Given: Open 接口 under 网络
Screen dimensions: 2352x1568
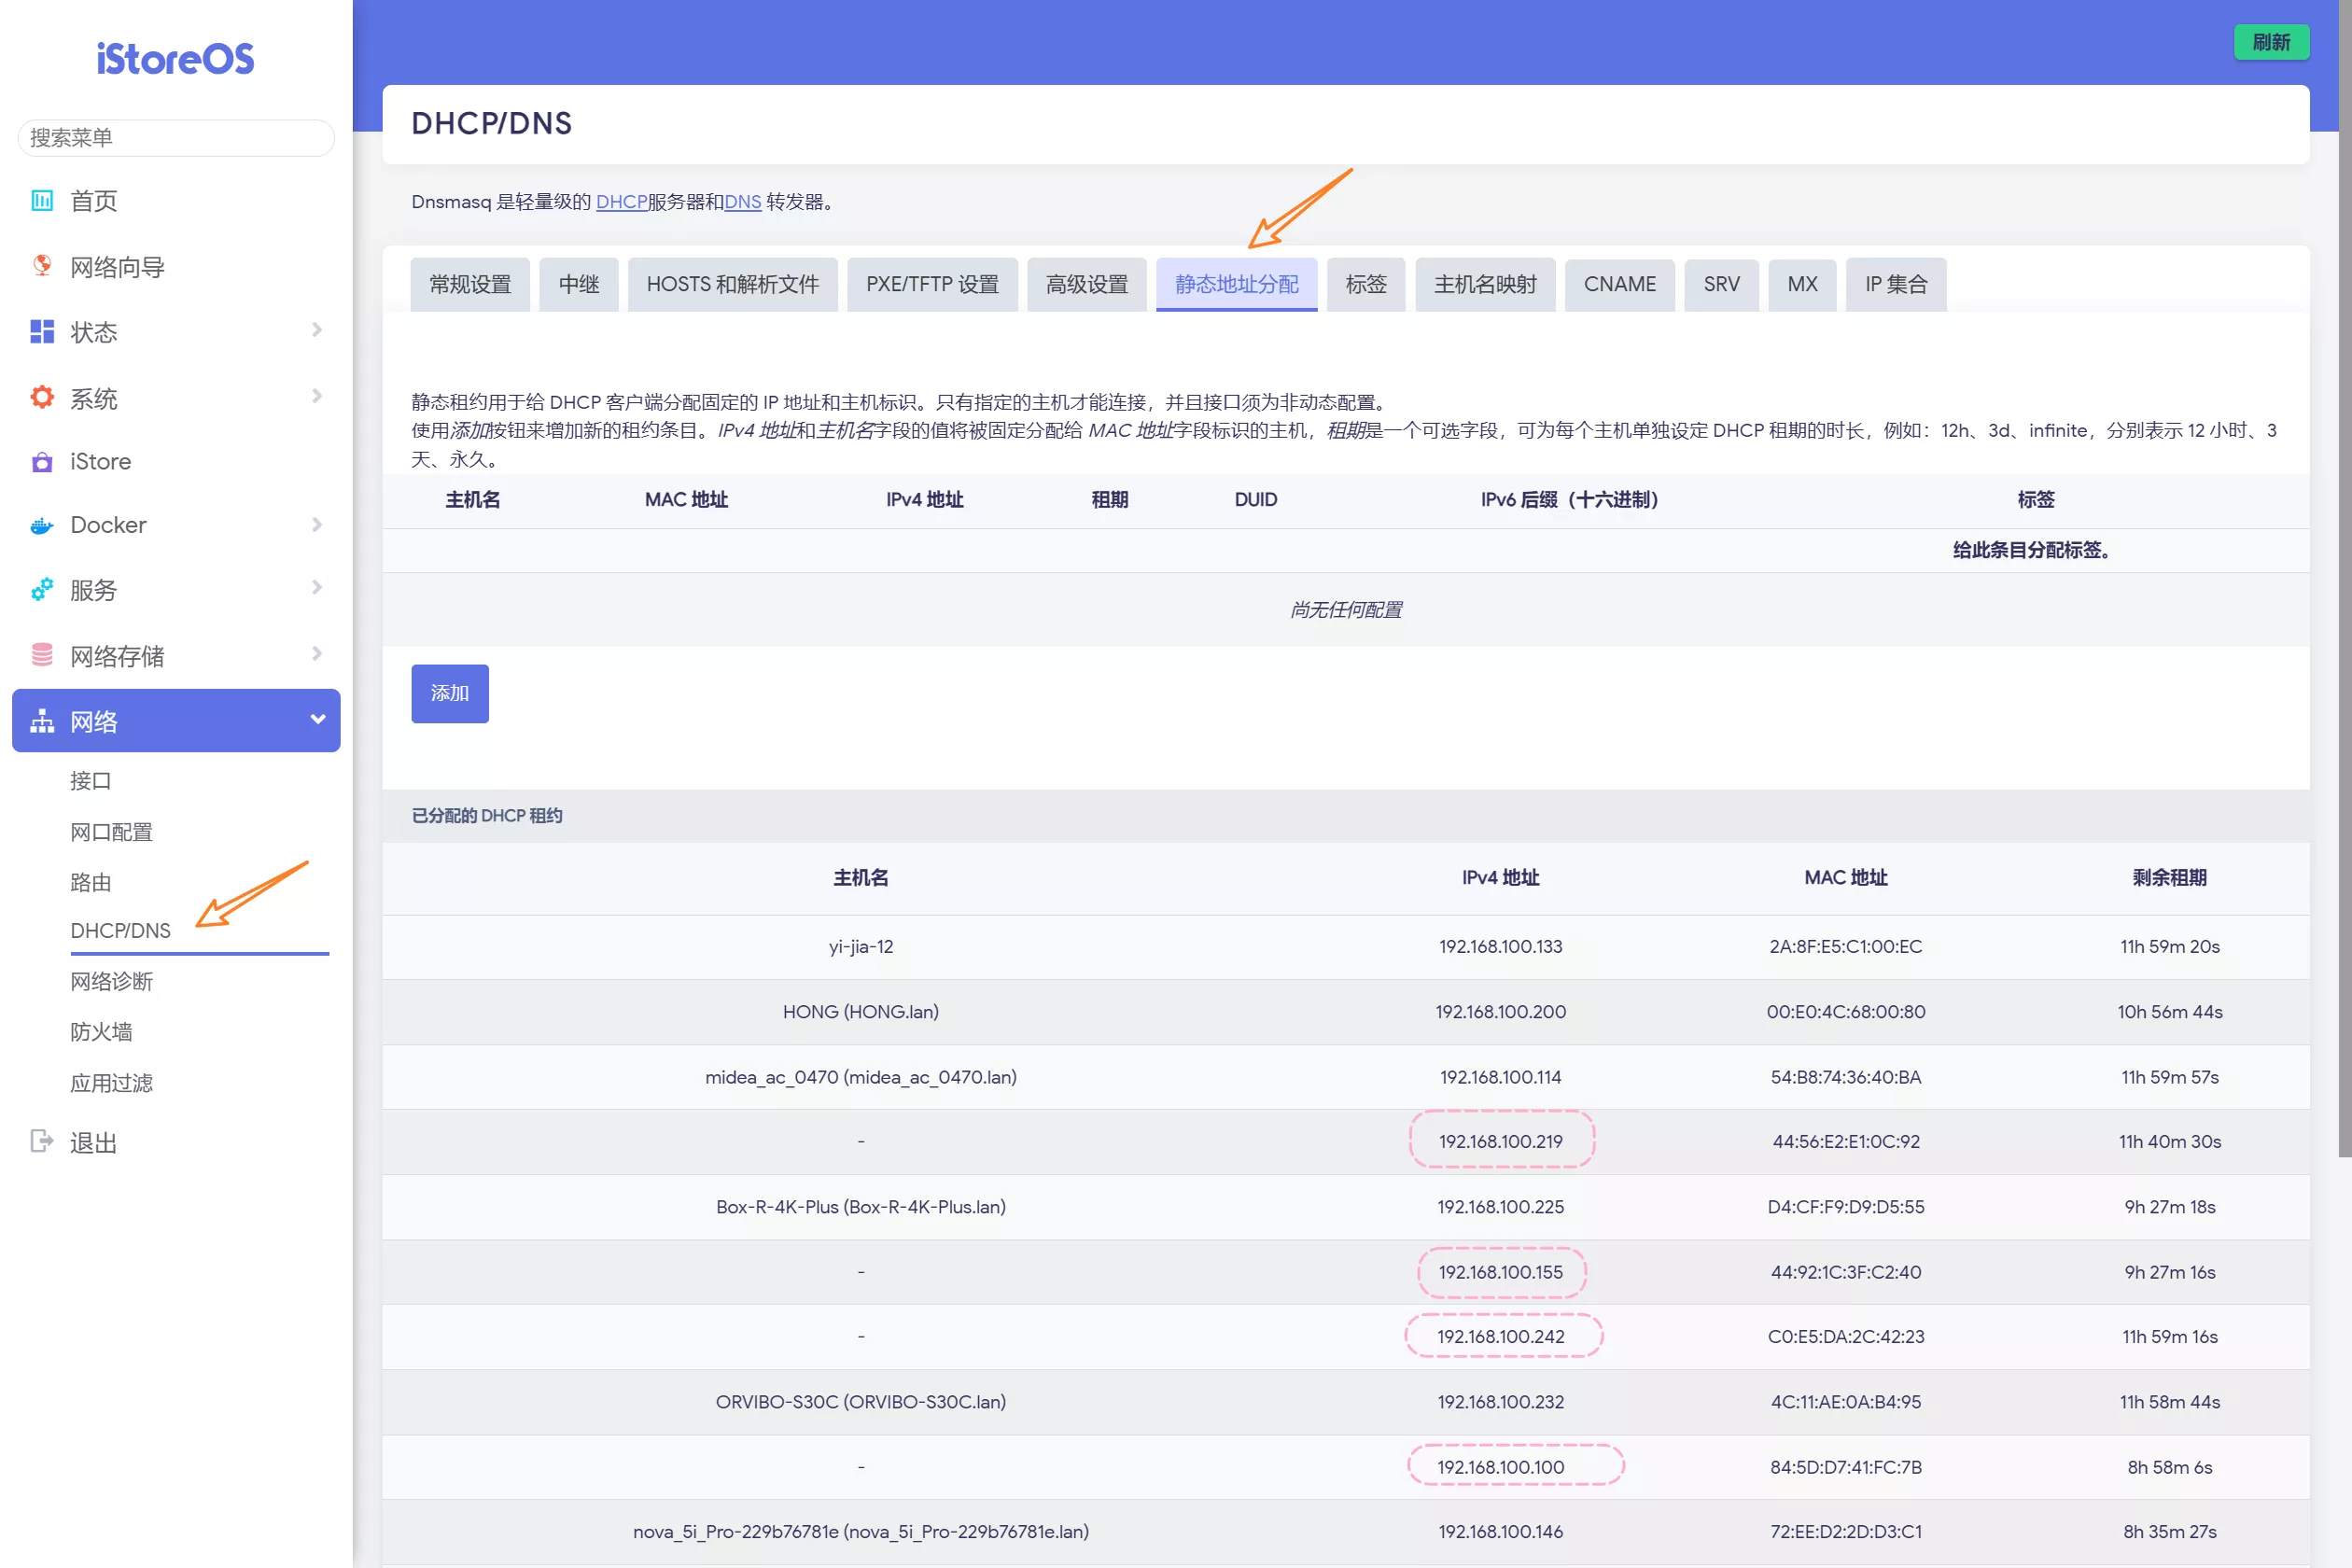Looking at the screenshot, I should [91, 781].
